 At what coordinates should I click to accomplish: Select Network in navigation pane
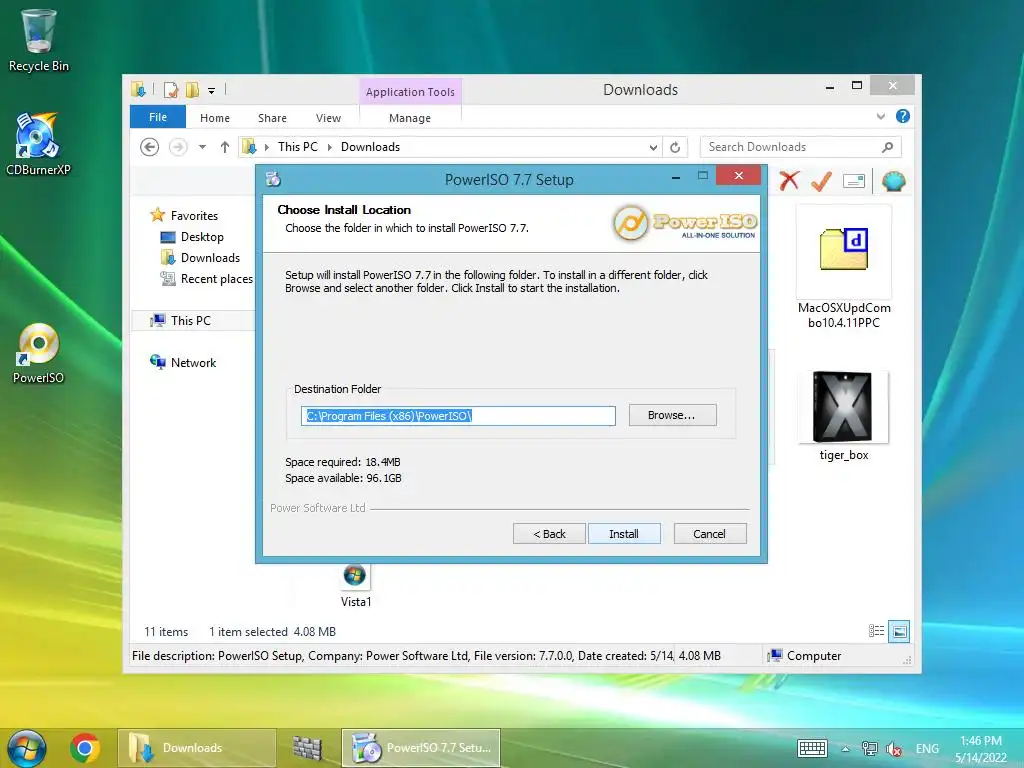tap(193, 362)
